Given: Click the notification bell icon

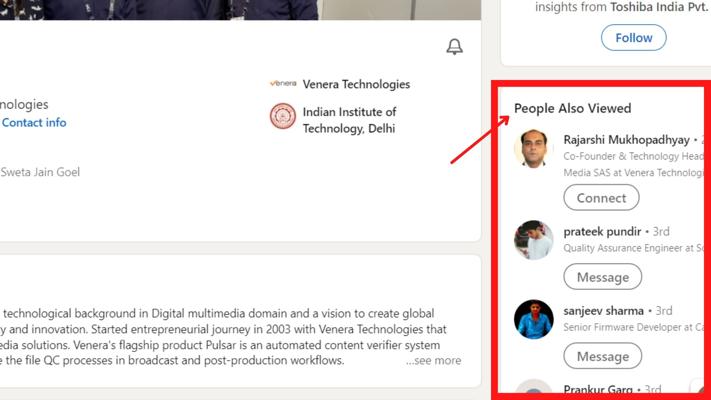Looking at the screenshot, I should pyautogui.click(x=454, y=47).
